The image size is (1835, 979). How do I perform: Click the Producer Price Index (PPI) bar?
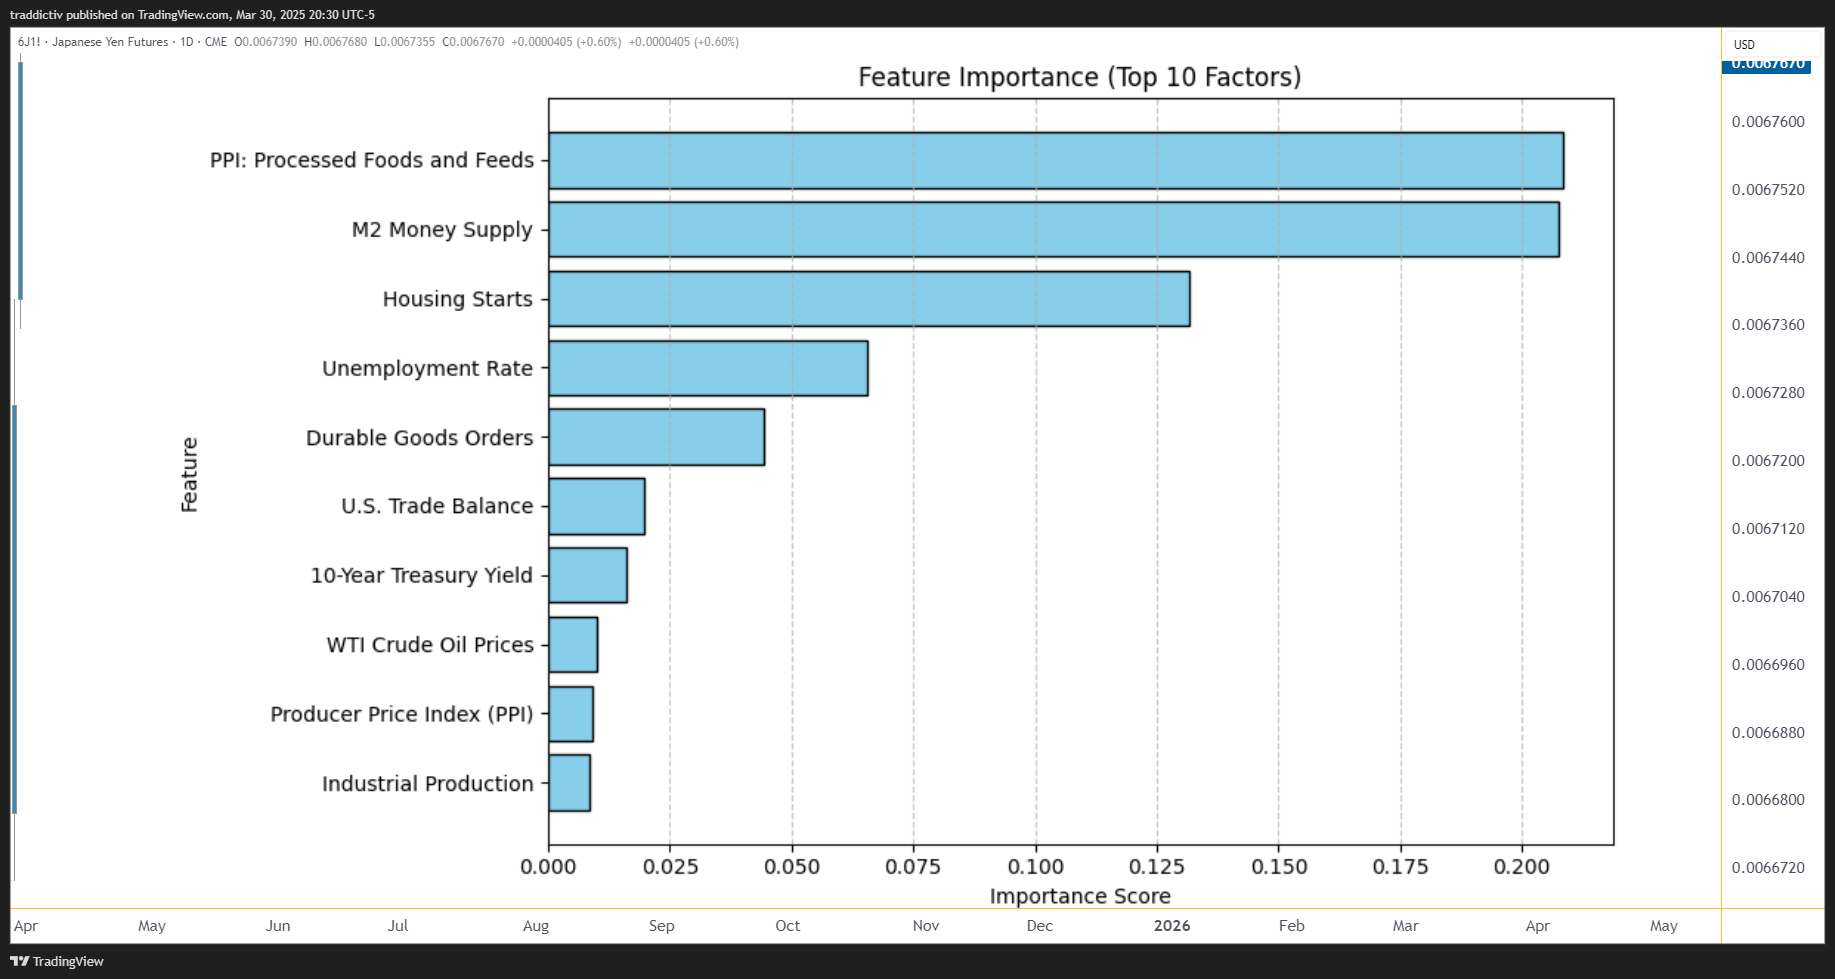[571, 714]
